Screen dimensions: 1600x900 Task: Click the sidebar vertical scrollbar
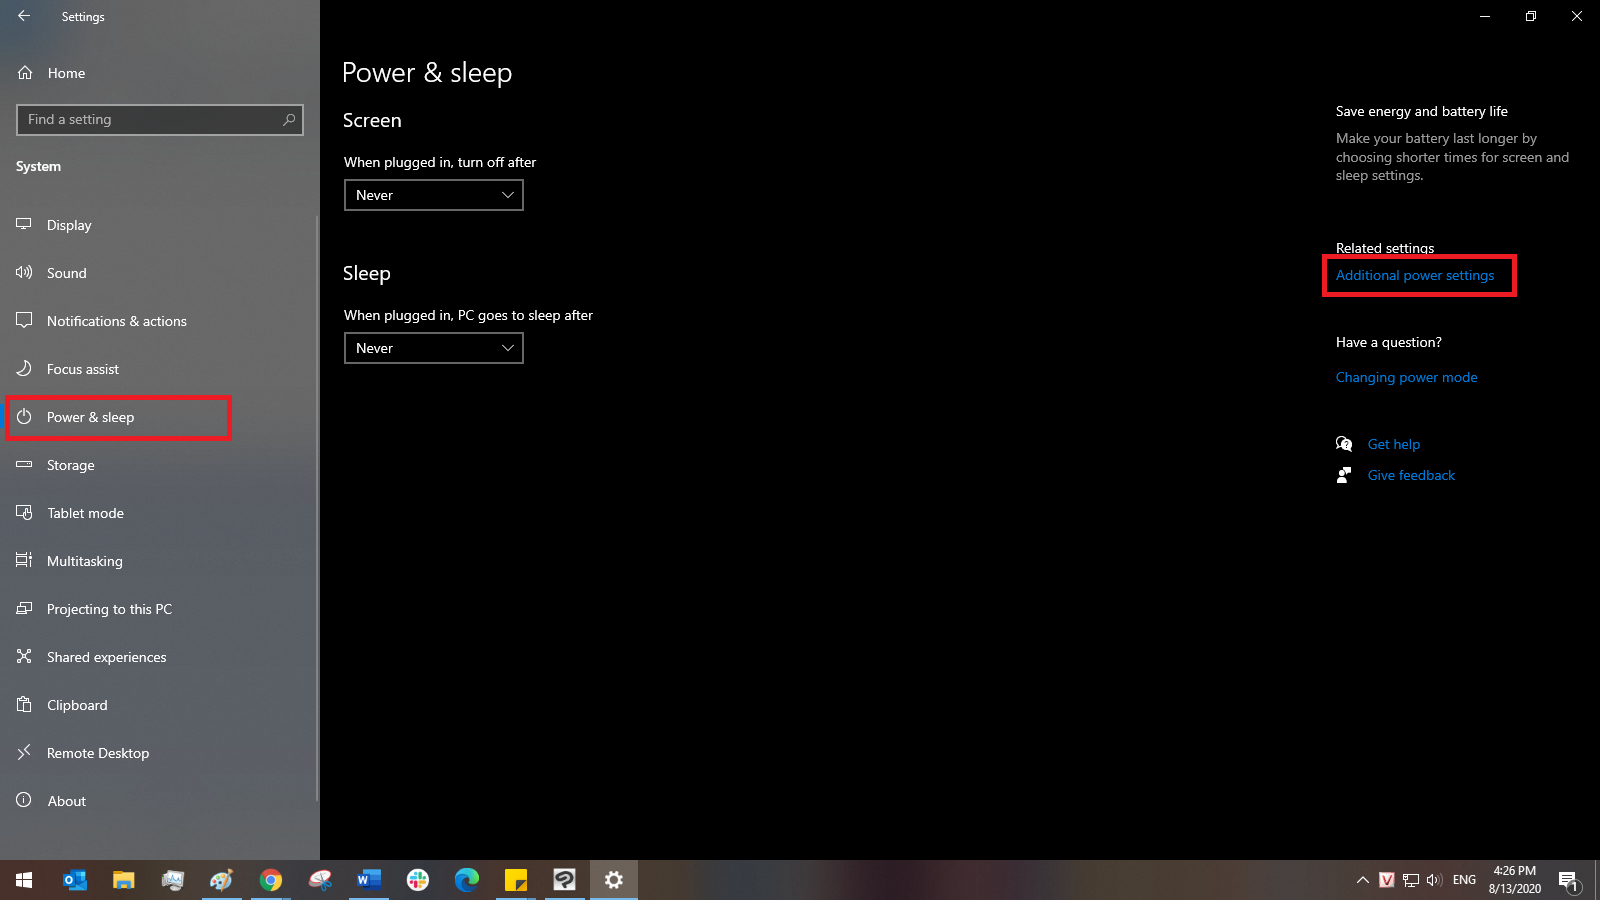coord(317,508)
